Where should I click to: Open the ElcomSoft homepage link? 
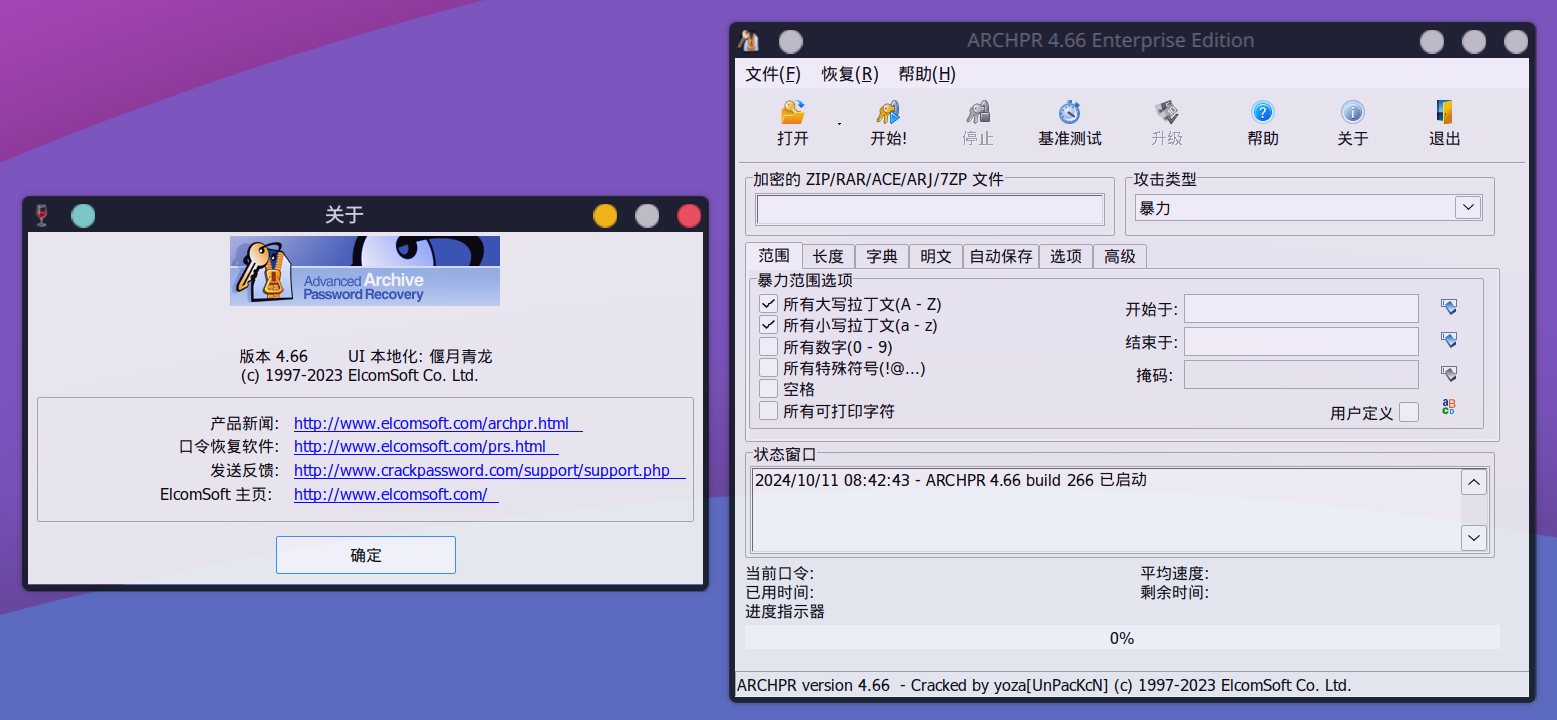(396, 494)
